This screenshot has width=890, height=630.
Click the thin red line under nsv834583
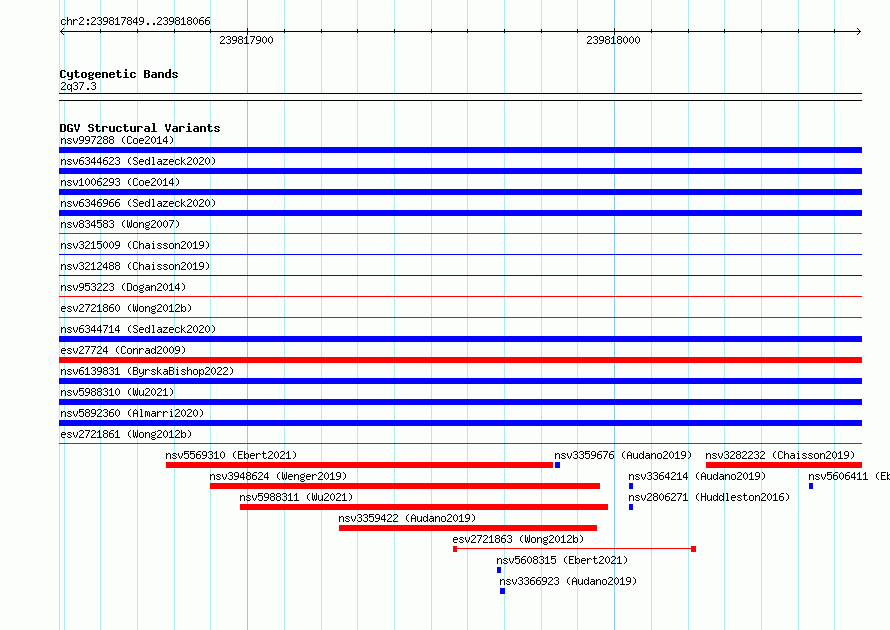(460, 233)
